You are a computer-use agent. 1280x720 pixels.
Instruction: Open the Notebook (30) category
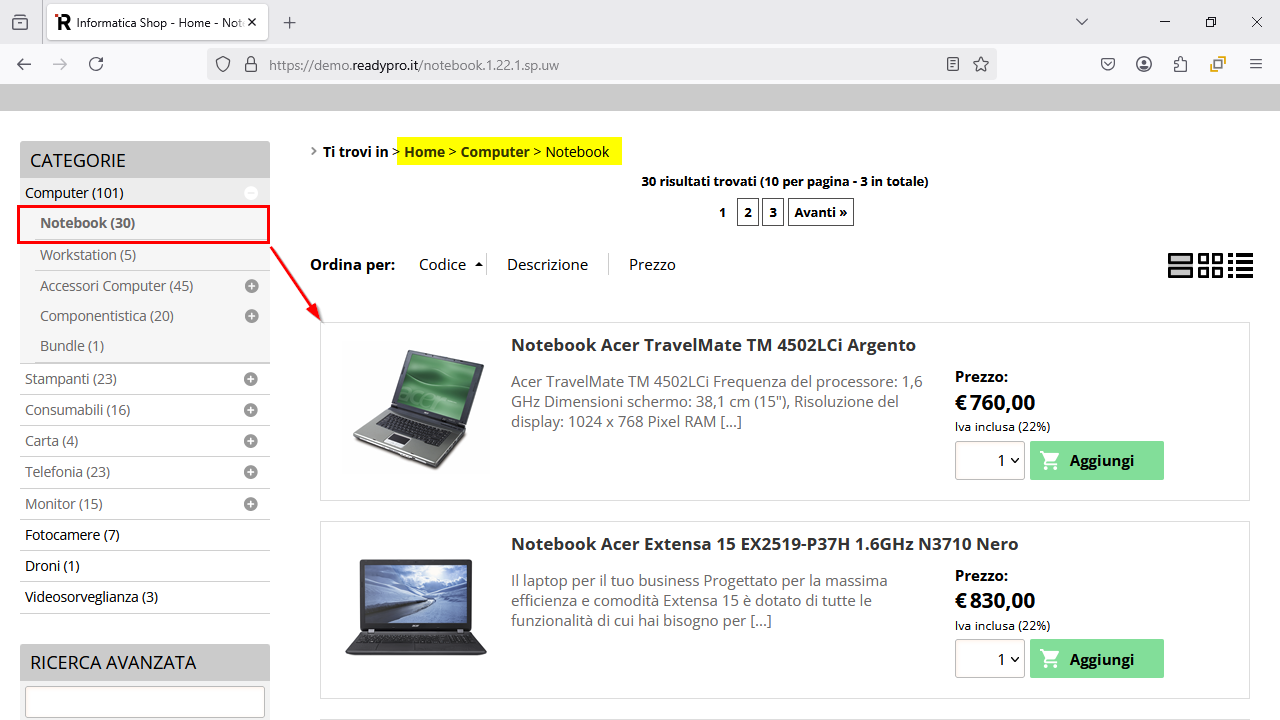[x=88, y=223]
